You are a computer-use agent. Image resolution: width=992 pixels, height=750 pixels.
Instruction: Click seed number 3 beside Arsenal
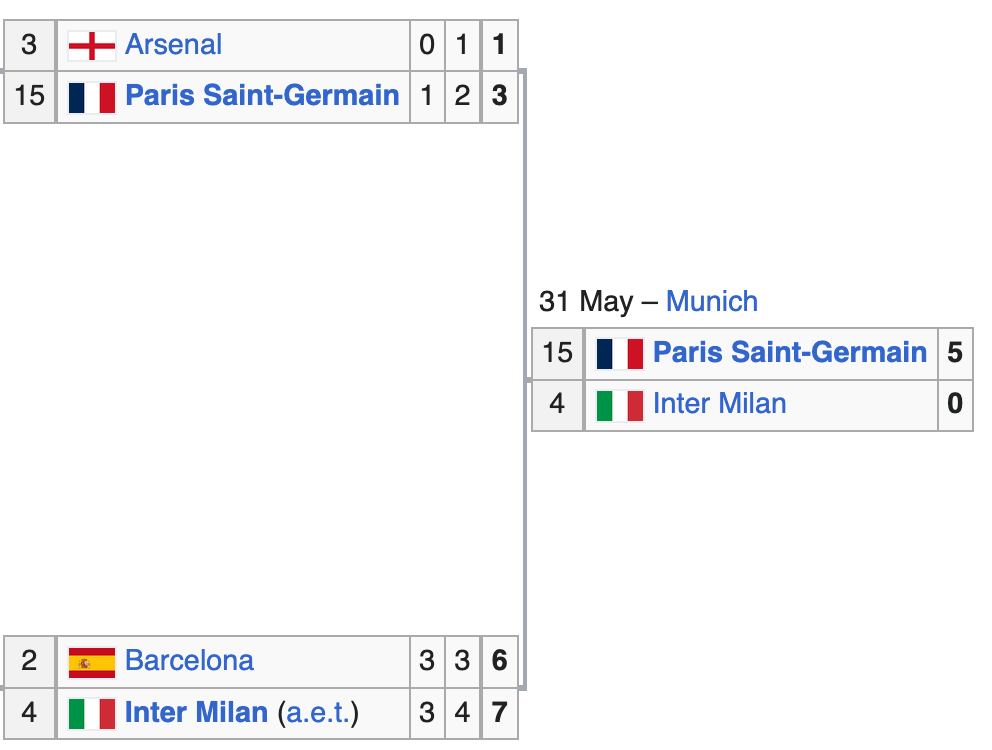[x=29, y=45]
